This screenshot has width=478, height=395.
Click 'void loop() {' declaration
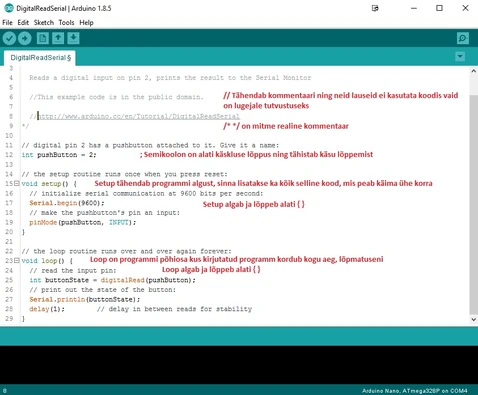47,261
